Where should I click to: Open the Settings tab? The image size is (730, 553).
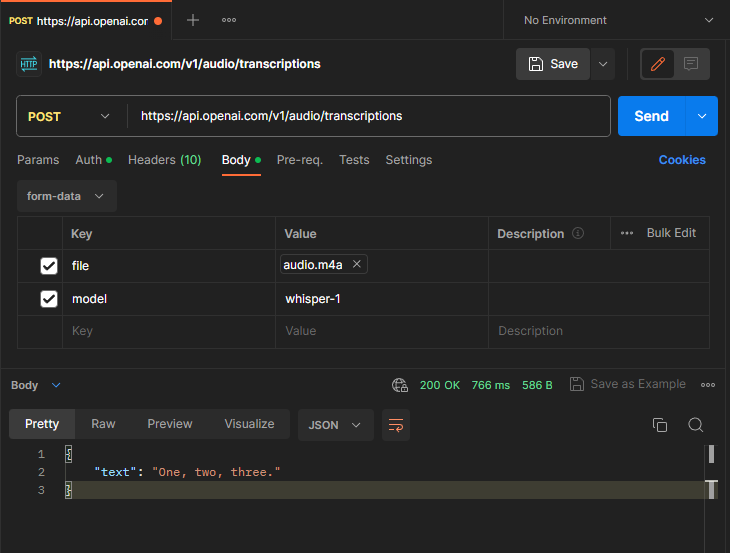pyautogui.click(x=409, y=160)
